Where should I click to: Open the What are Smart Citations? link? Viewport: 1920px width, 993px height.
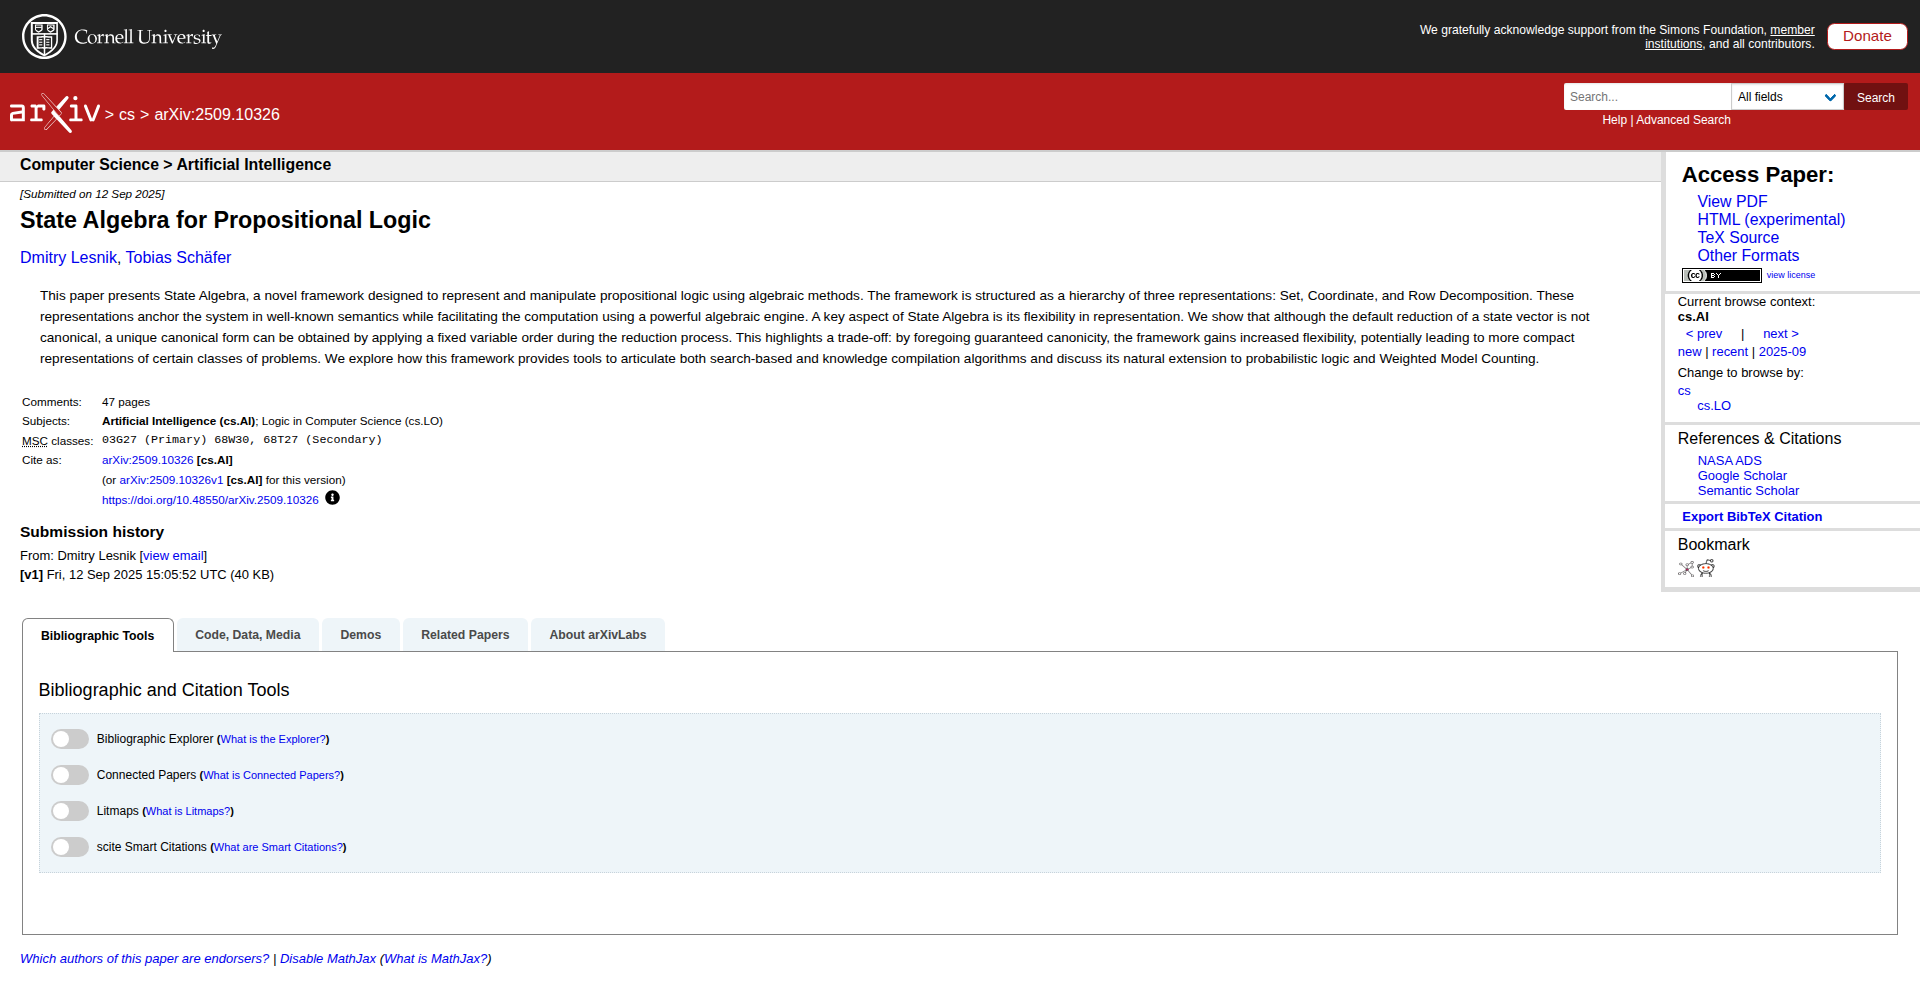[x=278, y=847]
